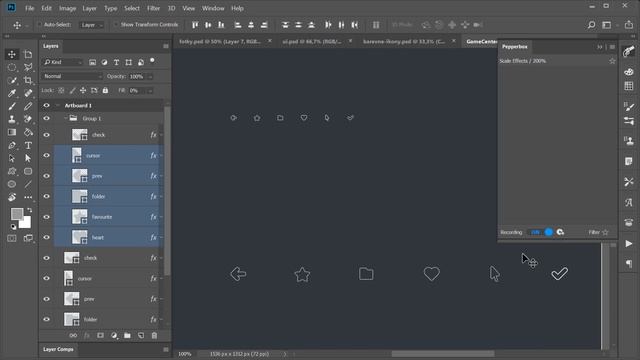
Task: Open the Kind filter dropdown
Action: point(62,62)
